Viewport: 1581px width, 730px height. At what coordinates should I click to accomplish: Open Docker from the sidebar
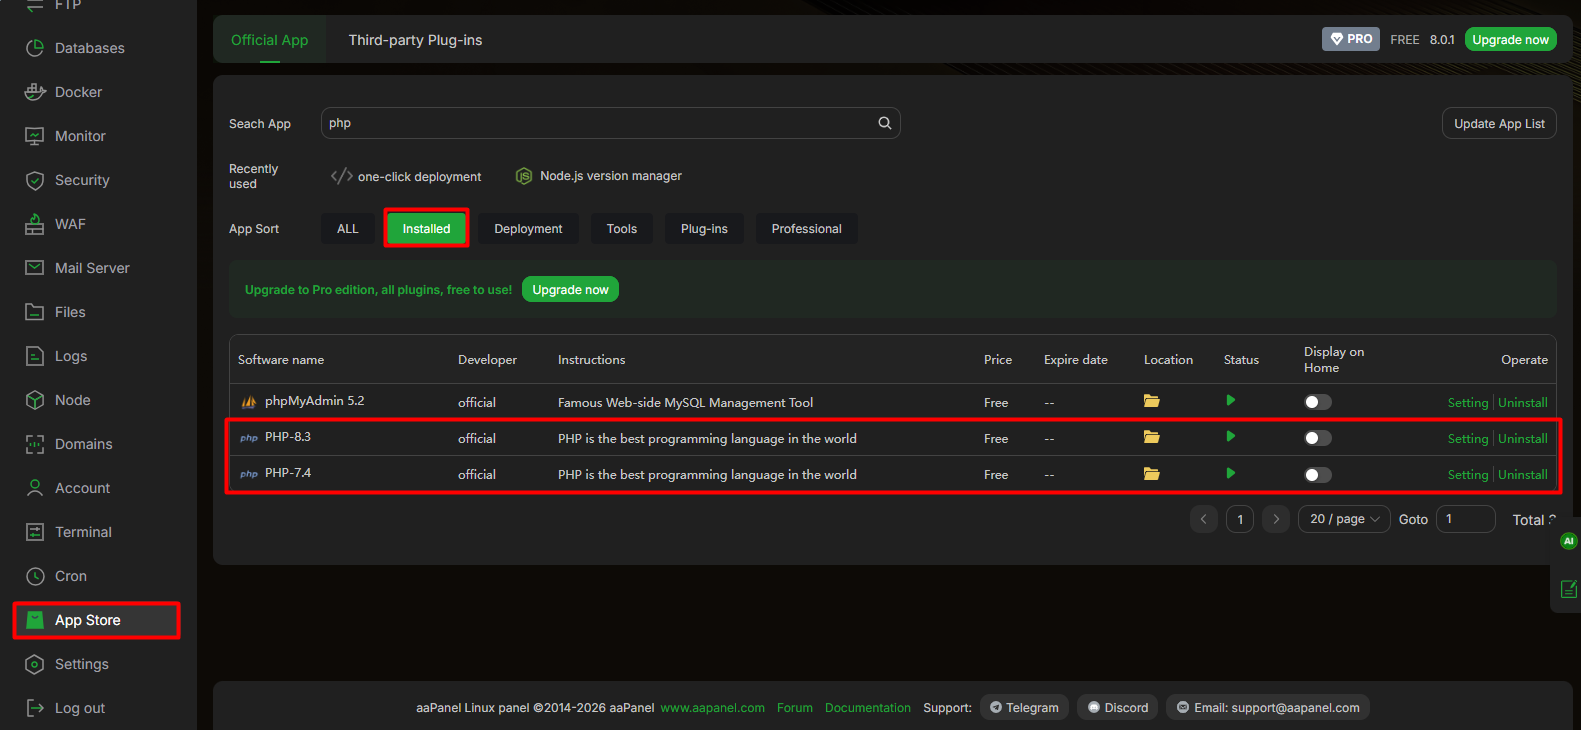(x=78, y=92)
